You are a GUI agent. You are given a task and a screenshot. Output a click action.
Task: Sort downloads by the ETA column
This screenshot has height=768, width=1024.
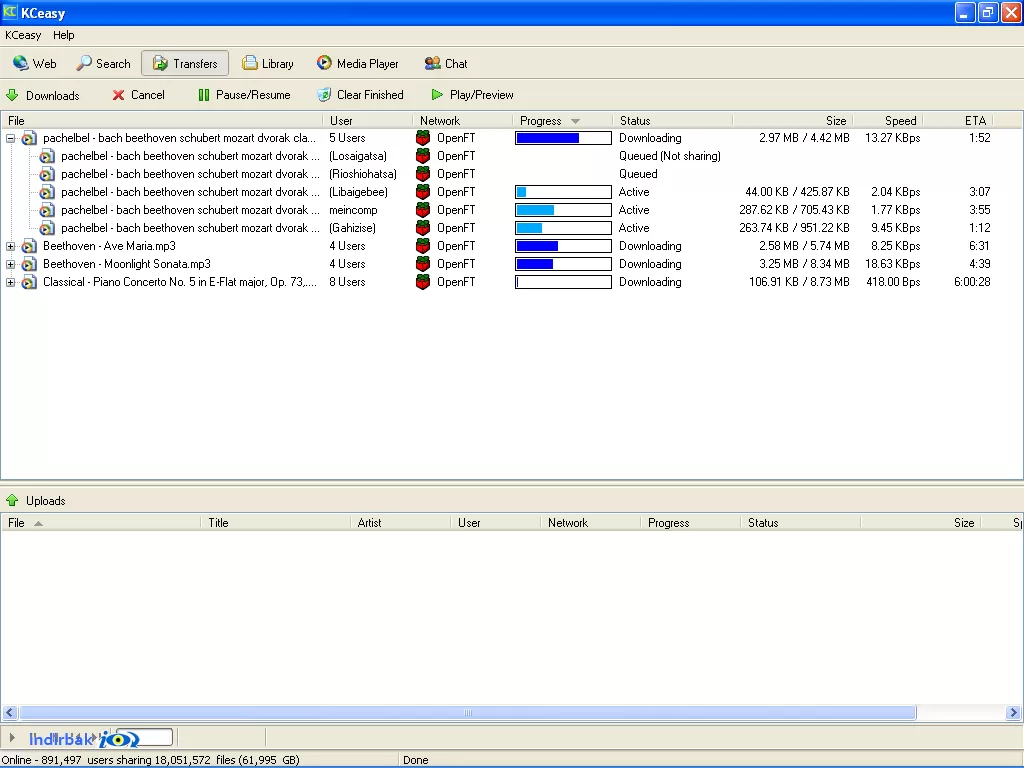point(958,121)
